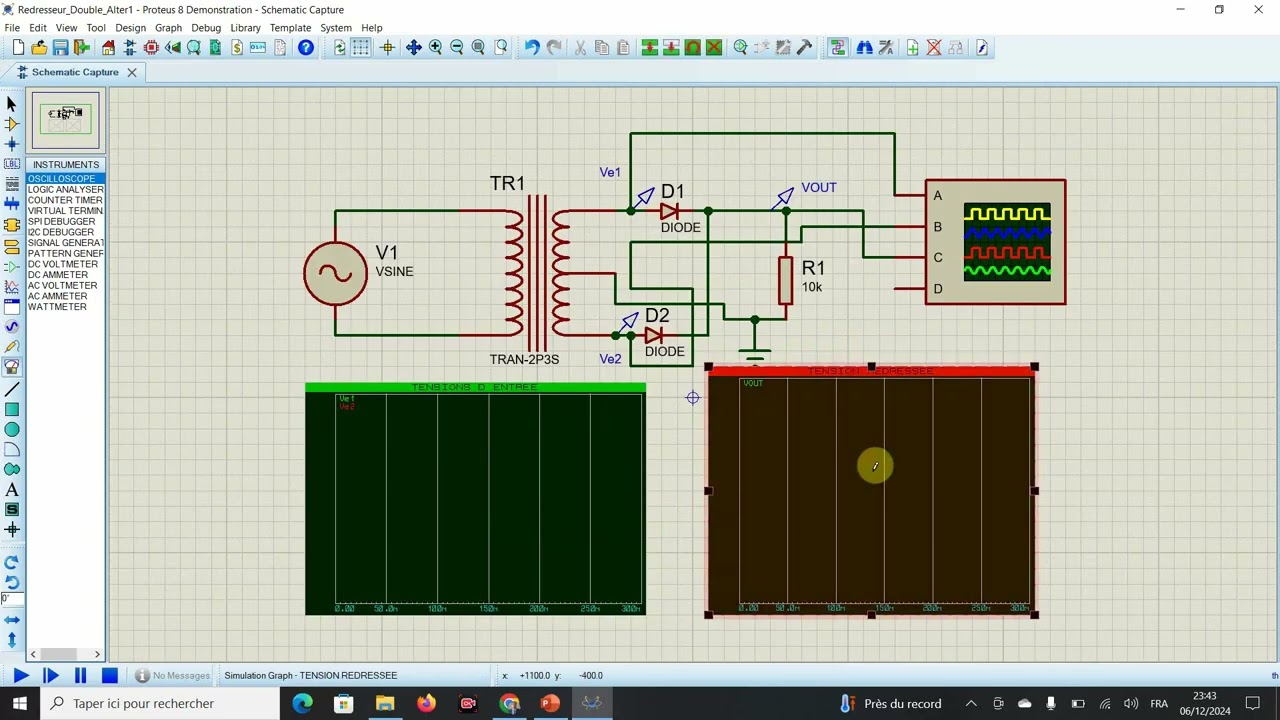Viewport: 1280px width, 720px height.
Task: Open the Library menu
Action: (x=245, y=28)
